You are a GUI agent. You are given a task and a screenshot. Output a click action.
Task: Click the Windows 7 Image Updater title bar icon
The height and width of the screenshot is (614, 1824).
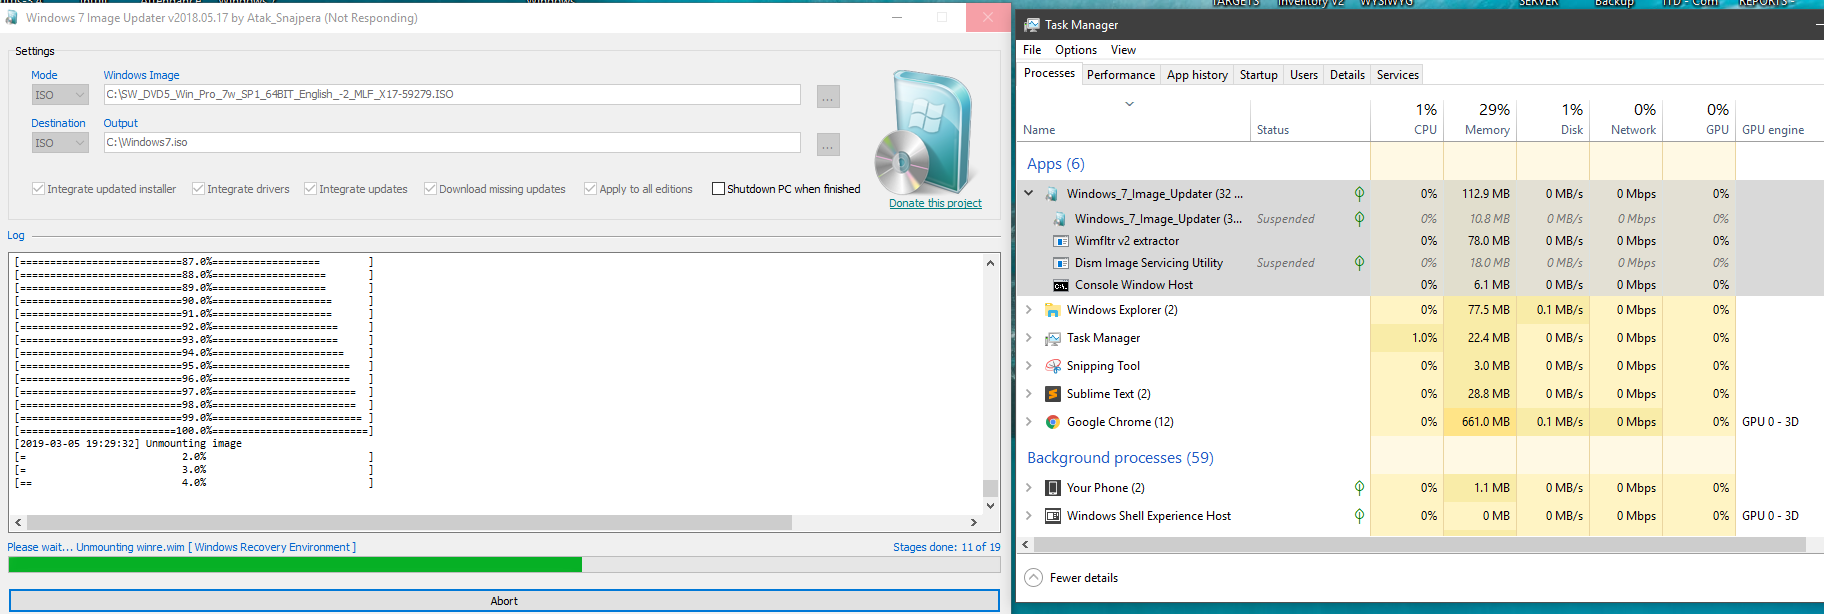(x=11, y=17)
